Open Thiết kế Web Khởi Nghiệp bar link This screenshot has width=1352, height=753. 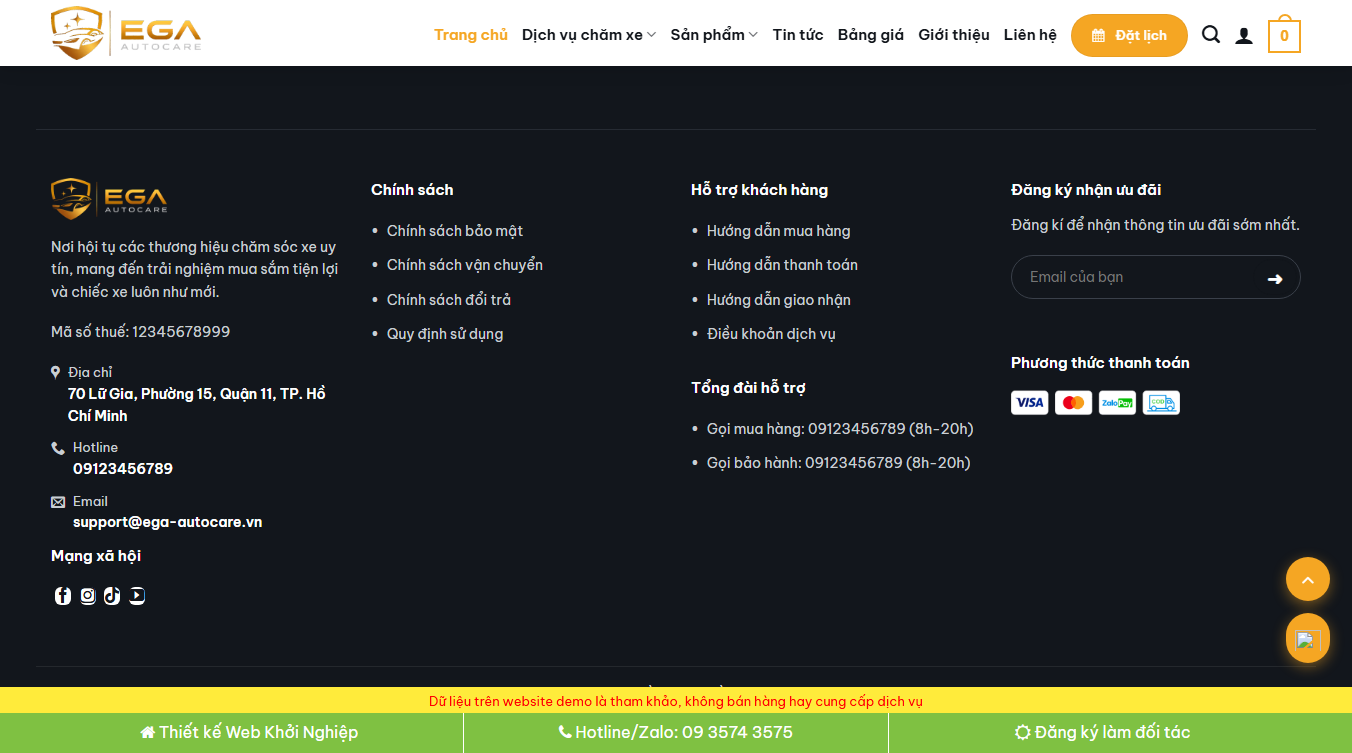249,733
